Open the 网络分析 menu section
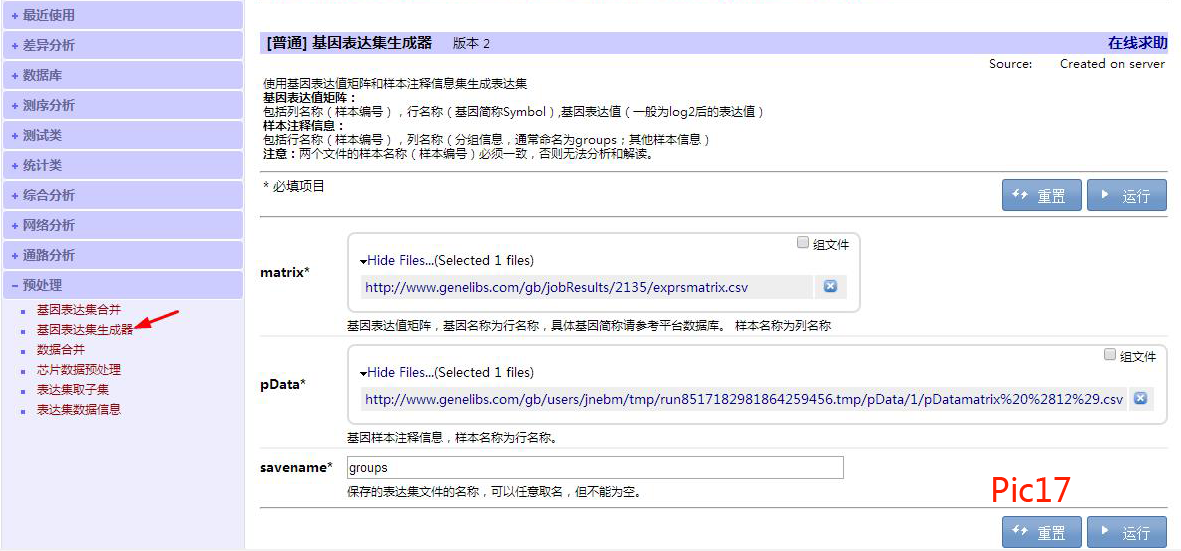The height and width of the screenshot is (551, 1181). pyautogui.click(x=48, y=225)
